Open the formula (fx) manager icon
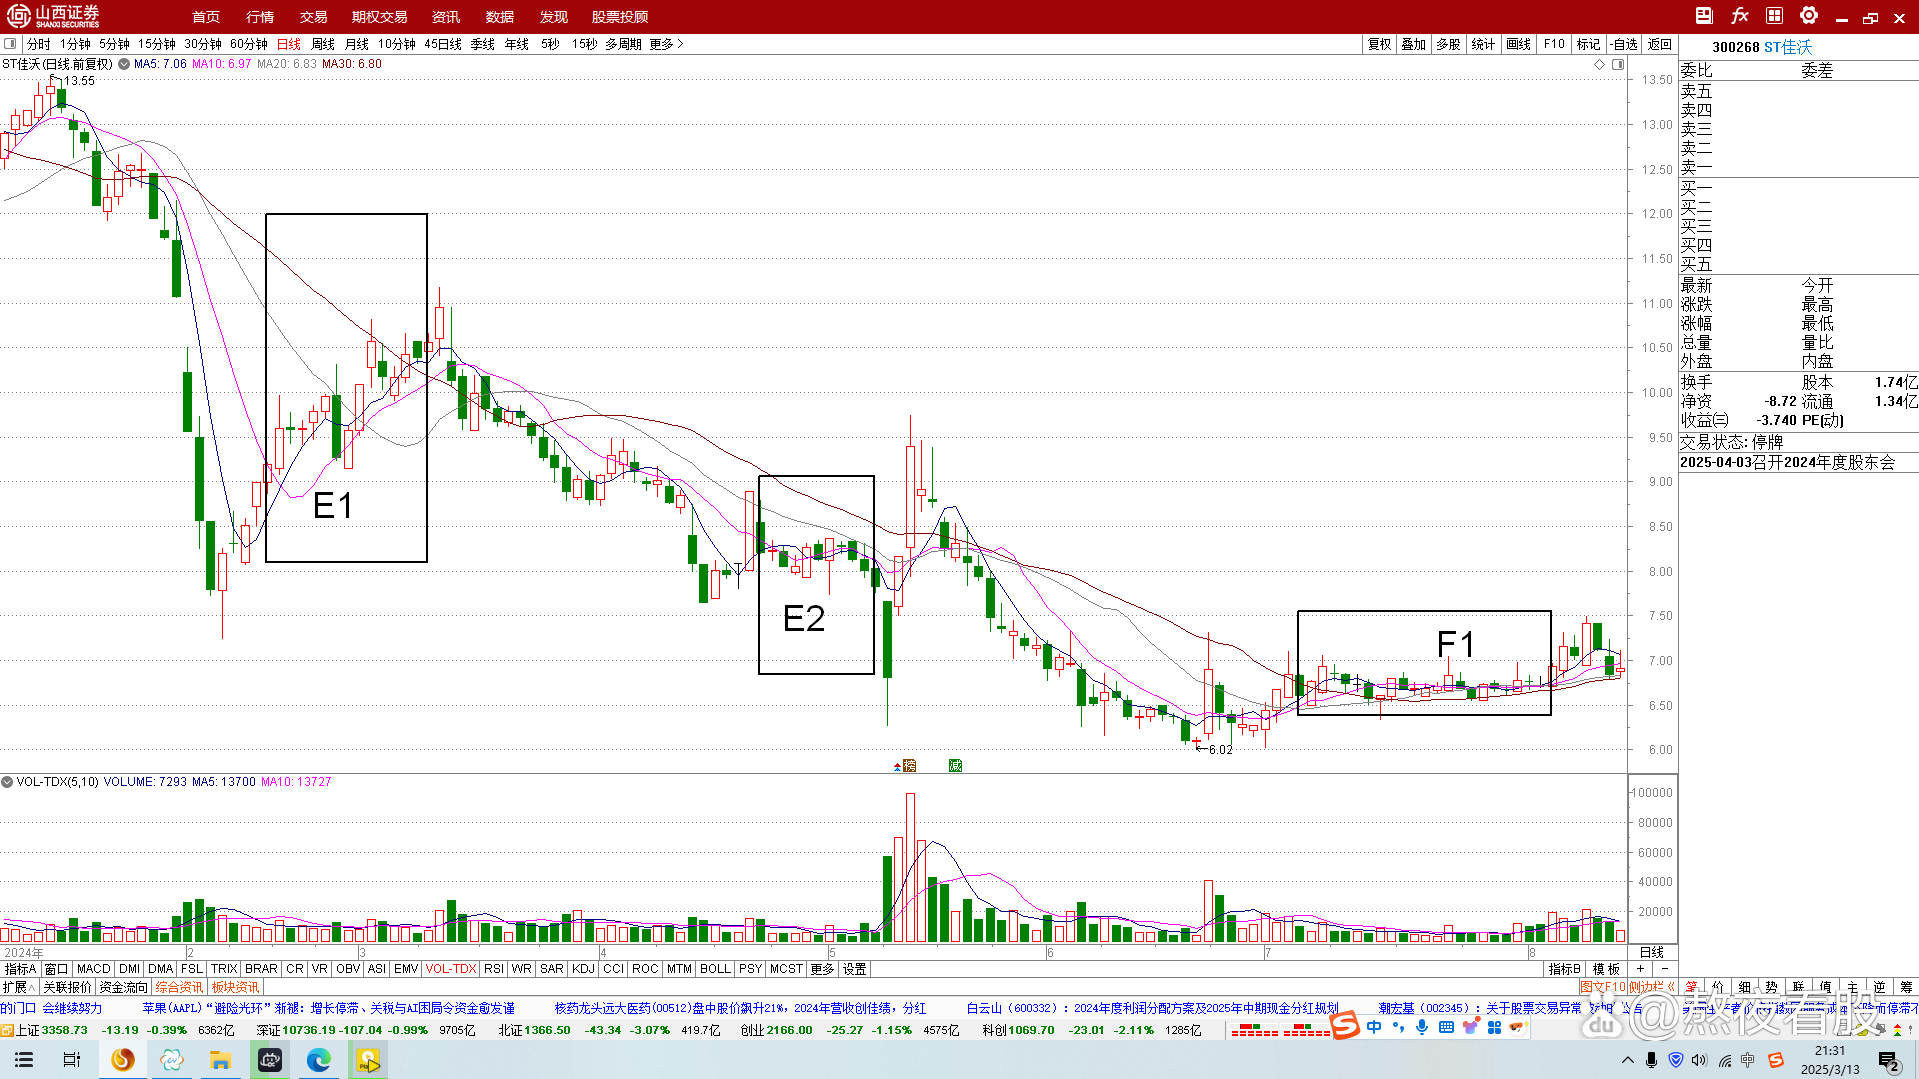1919x1079 pixels. [x=1740, y=16]
